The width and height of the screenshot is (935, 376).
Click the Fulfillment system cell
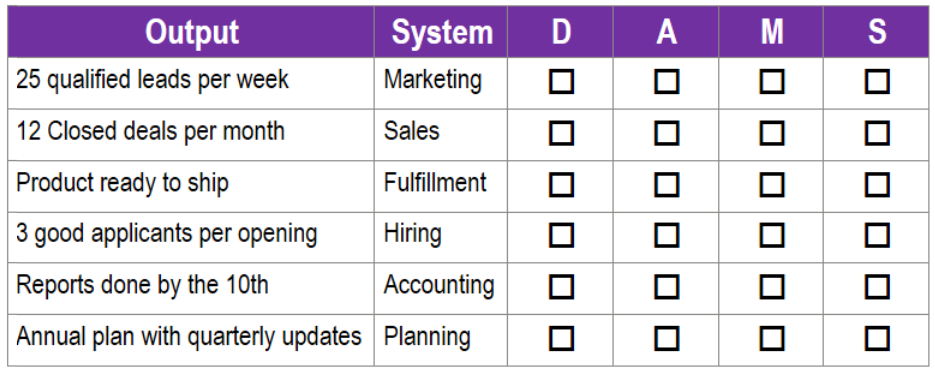[x=441, y=185]
